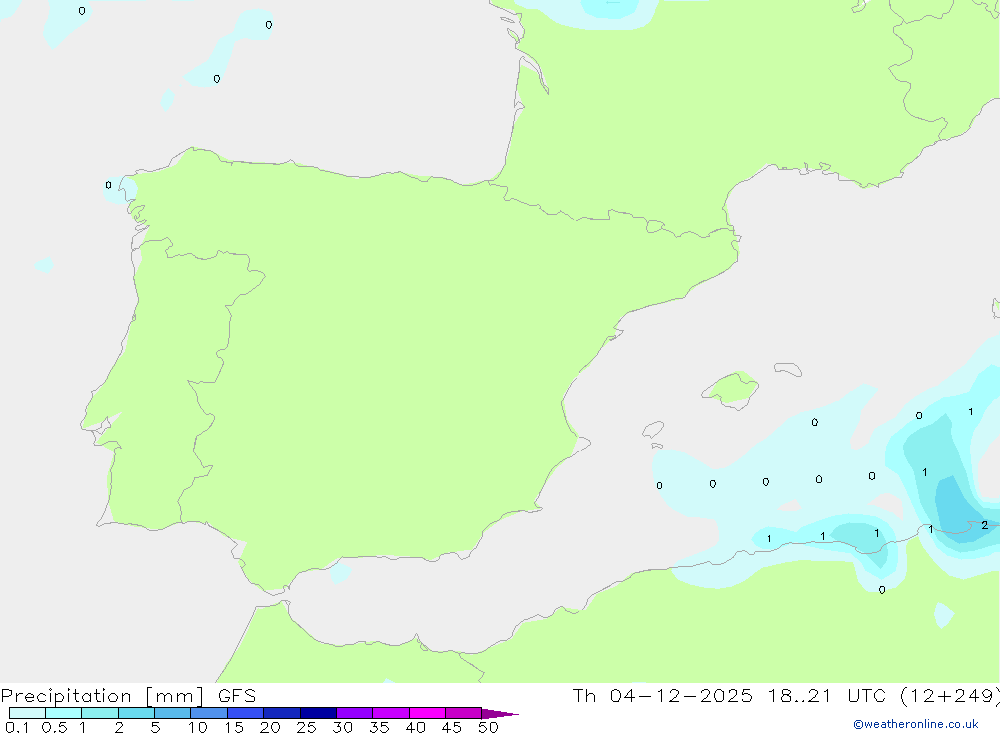Pick the 25–30 mm navy legend swatch
Screen dimensions: 1000x733
pos(318,713)
